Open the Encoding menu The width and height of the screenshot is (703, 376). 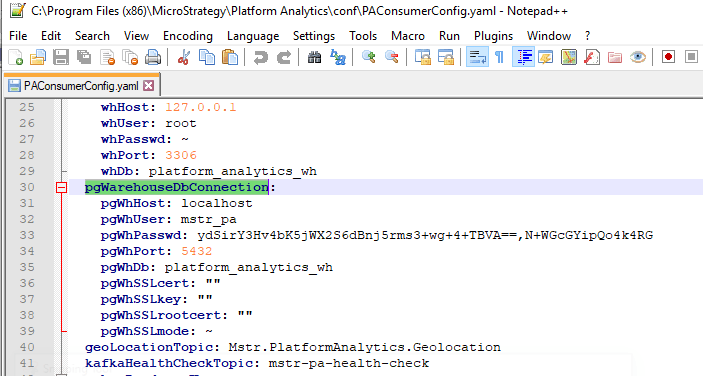[x=188, y=36]
